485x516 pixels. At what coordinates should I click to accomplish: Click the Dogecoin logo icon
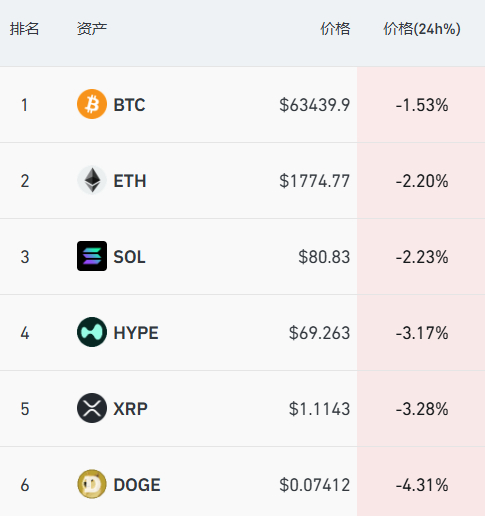[x=92, y=484]
